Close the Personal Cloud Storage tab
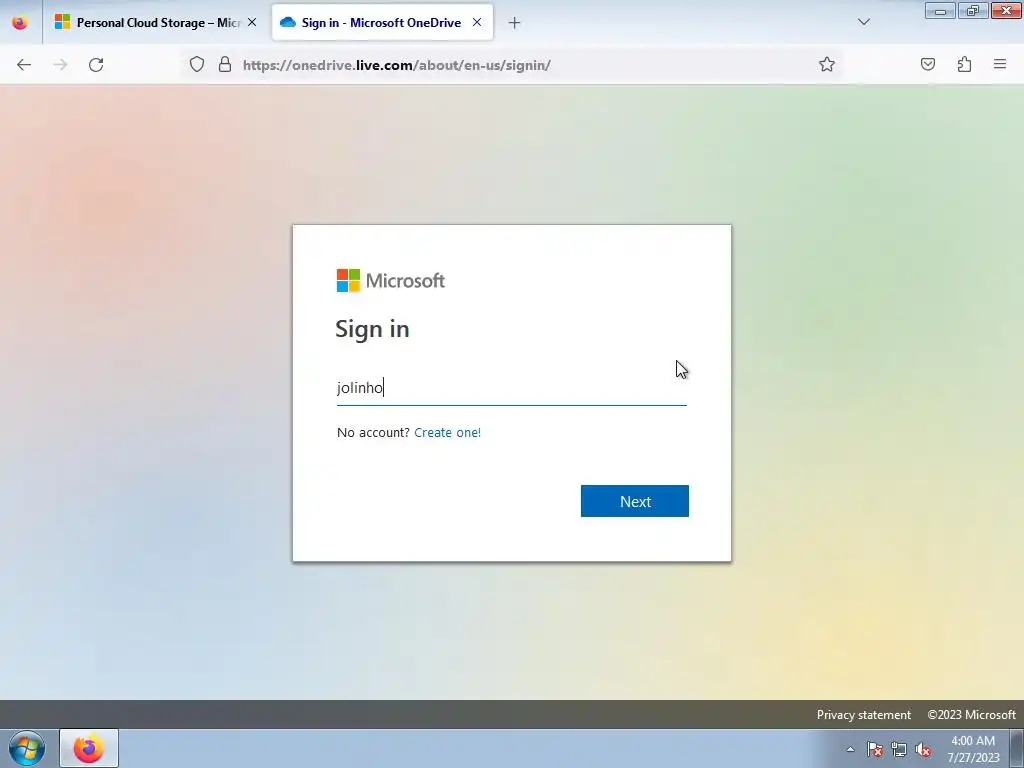Image resolution: width=1024 pixels, height=768 pixels. click(252, 22)
